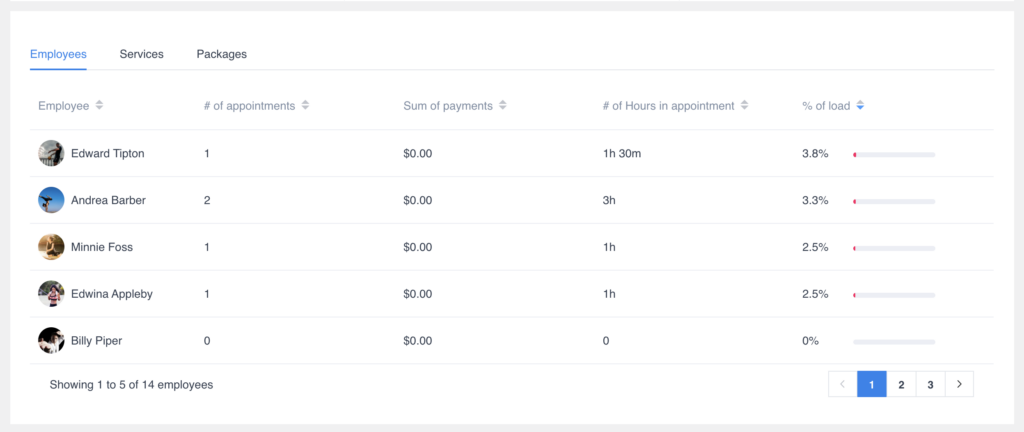The image size is (1024, 432).
Task: Sort by Hours in appointment icon
Action: click(745, 105)
